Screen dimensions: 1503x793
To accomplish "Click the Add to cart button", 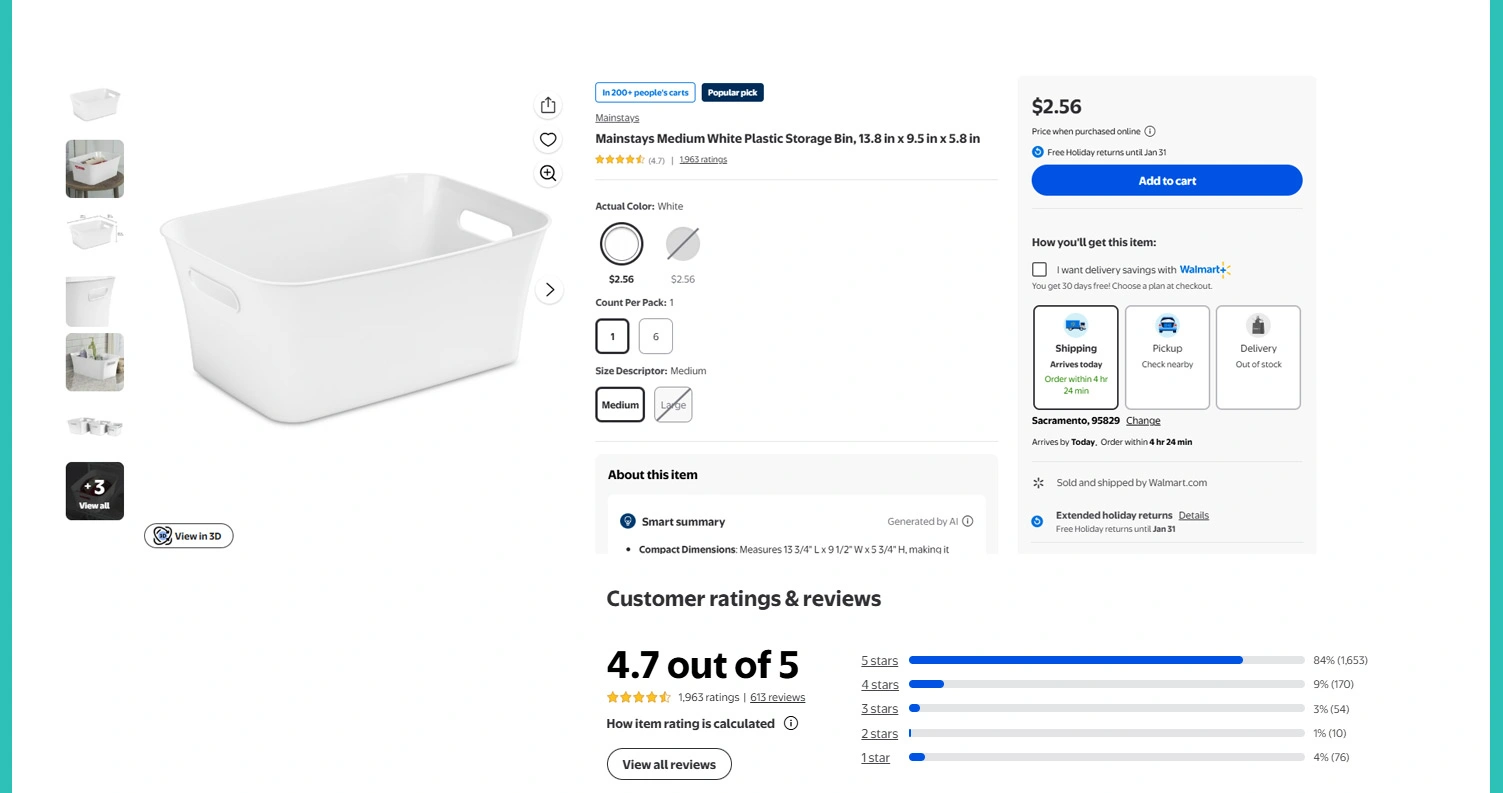I will click(1167, 180).
